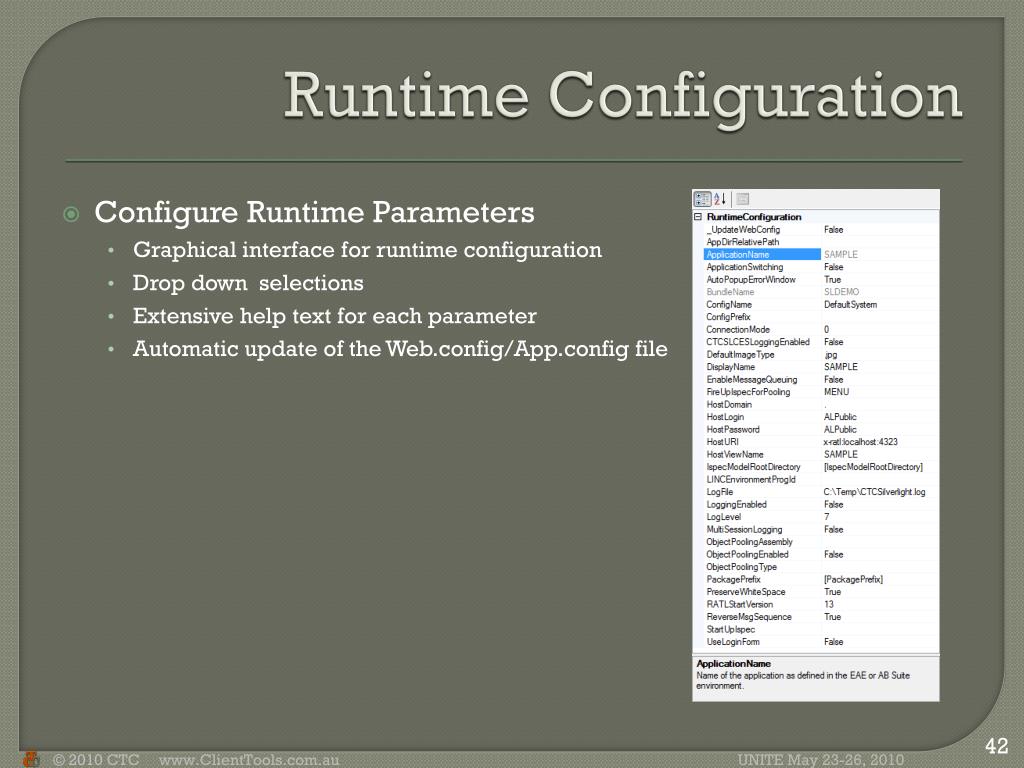Click the slide number 42
Image resolution: width=1024 pixels, height=768 pixels.
click(997, 746)
